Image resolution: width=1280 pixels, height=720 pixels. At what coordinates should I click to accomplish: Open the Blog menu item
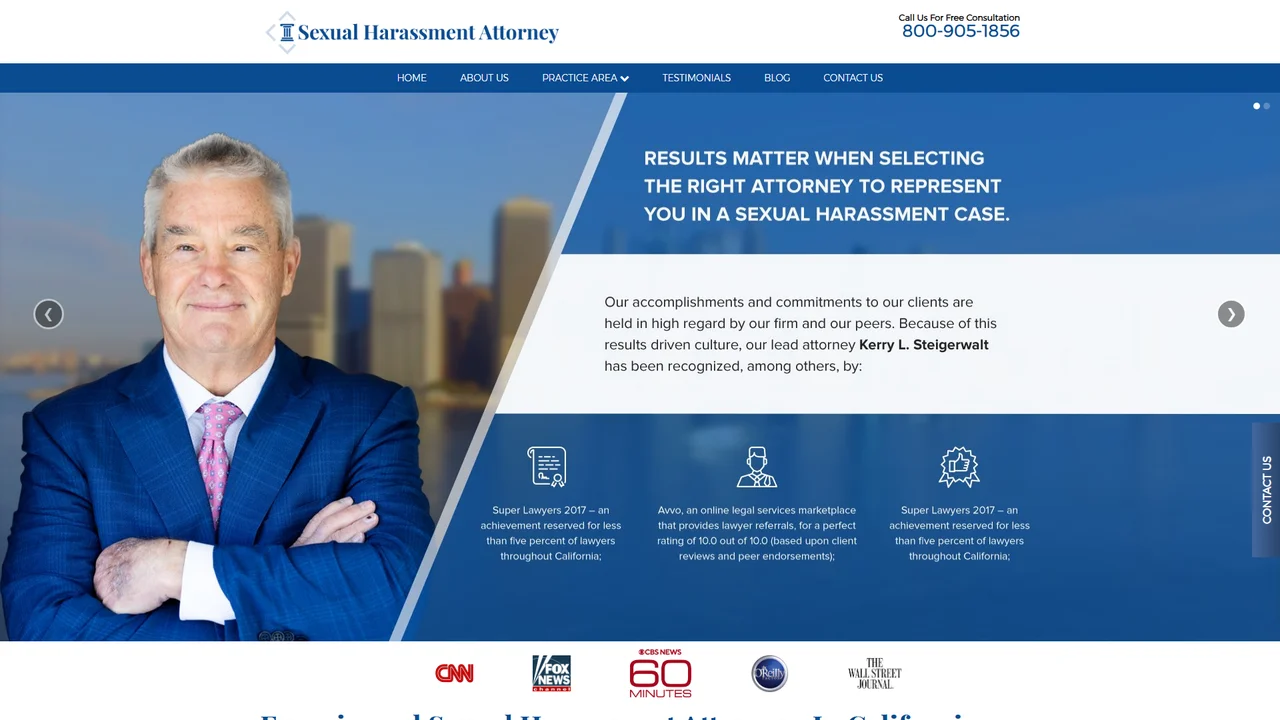click(x=777, y=78)
